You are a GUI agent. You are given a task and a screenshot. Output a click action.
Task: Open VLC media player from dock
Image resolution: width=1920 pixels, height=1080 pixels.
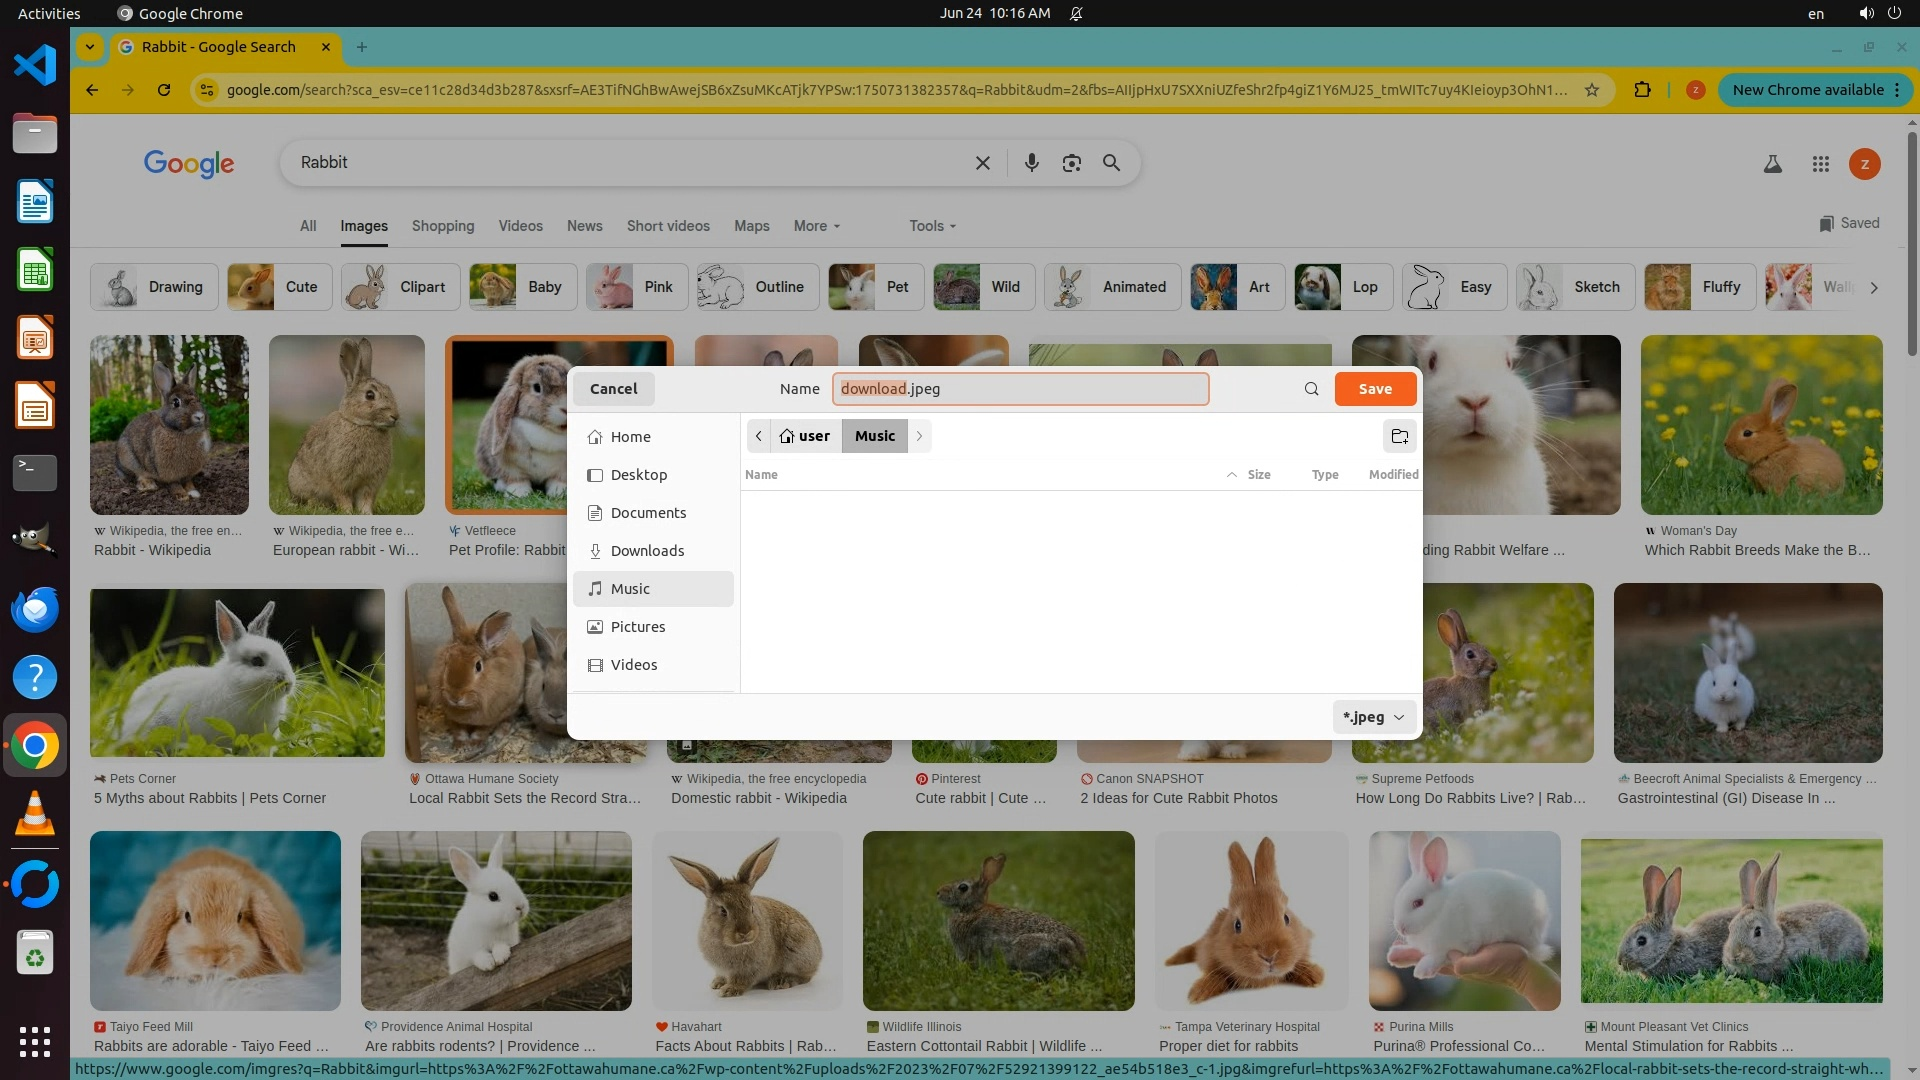35,814
